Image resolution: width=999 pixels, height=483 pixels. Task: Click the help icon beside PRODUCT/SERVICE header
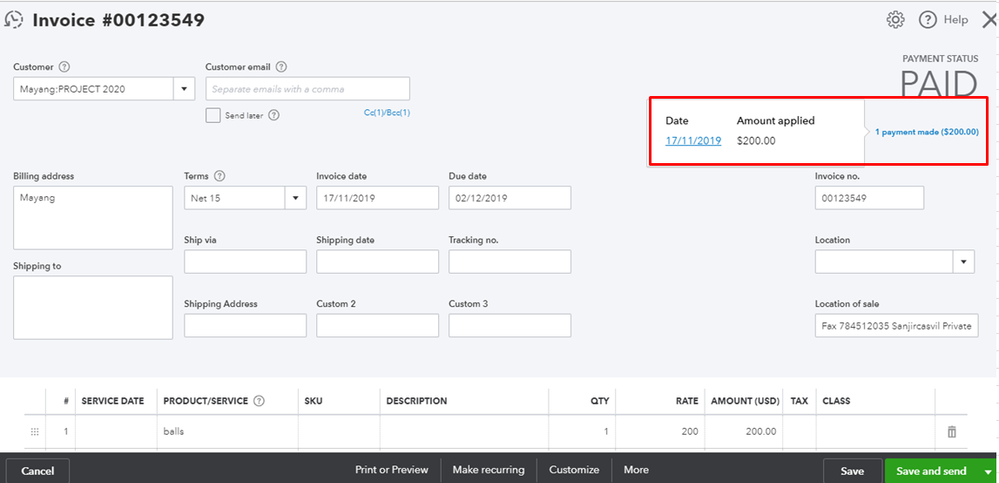point(259,401)
